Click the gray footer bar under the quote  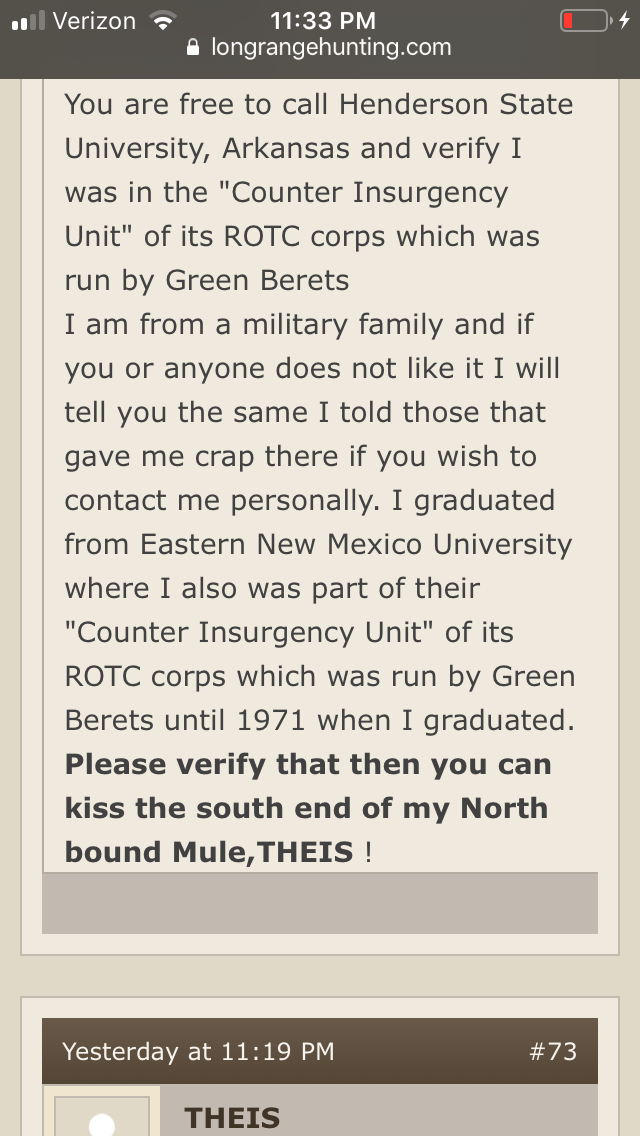tap(320, 903)
